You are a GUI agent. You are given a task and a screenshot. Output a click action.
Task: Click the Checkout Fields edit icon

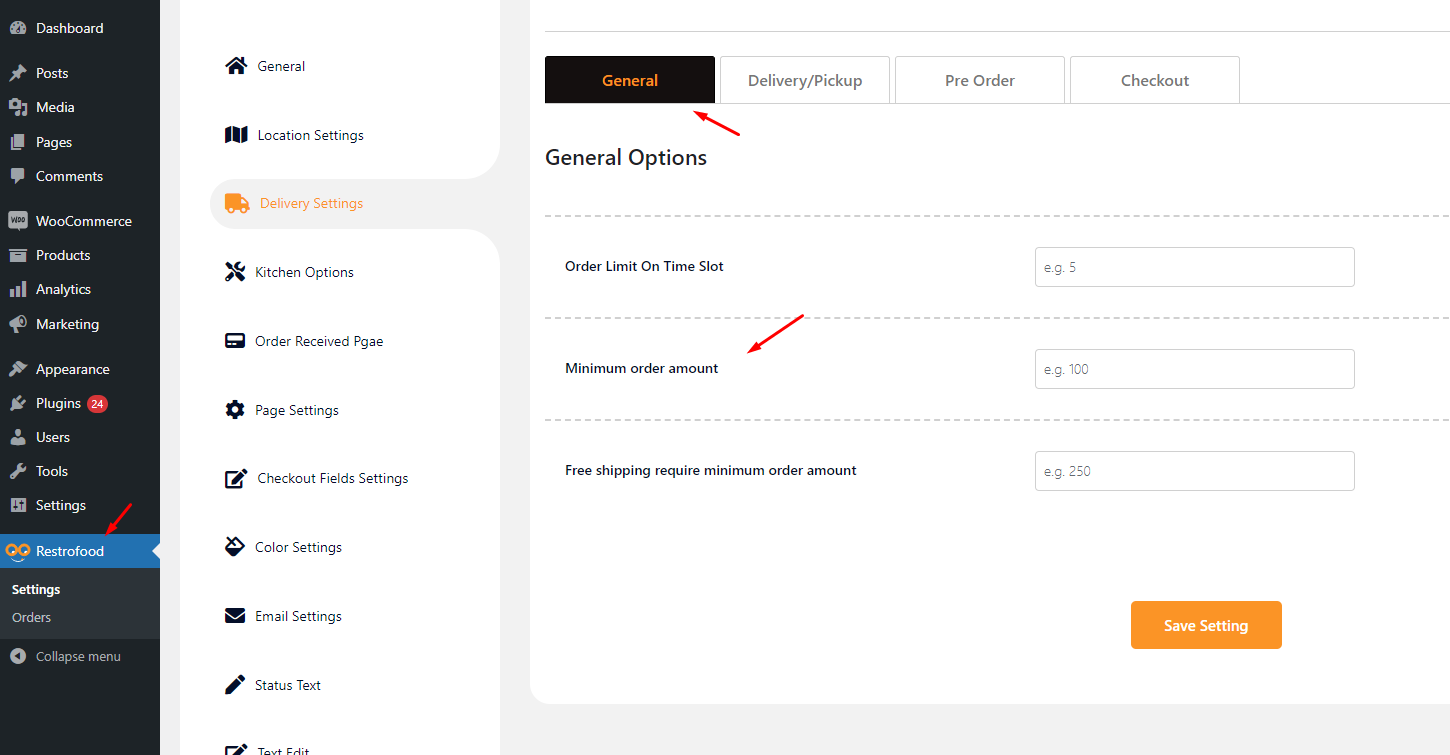[236, 478]
